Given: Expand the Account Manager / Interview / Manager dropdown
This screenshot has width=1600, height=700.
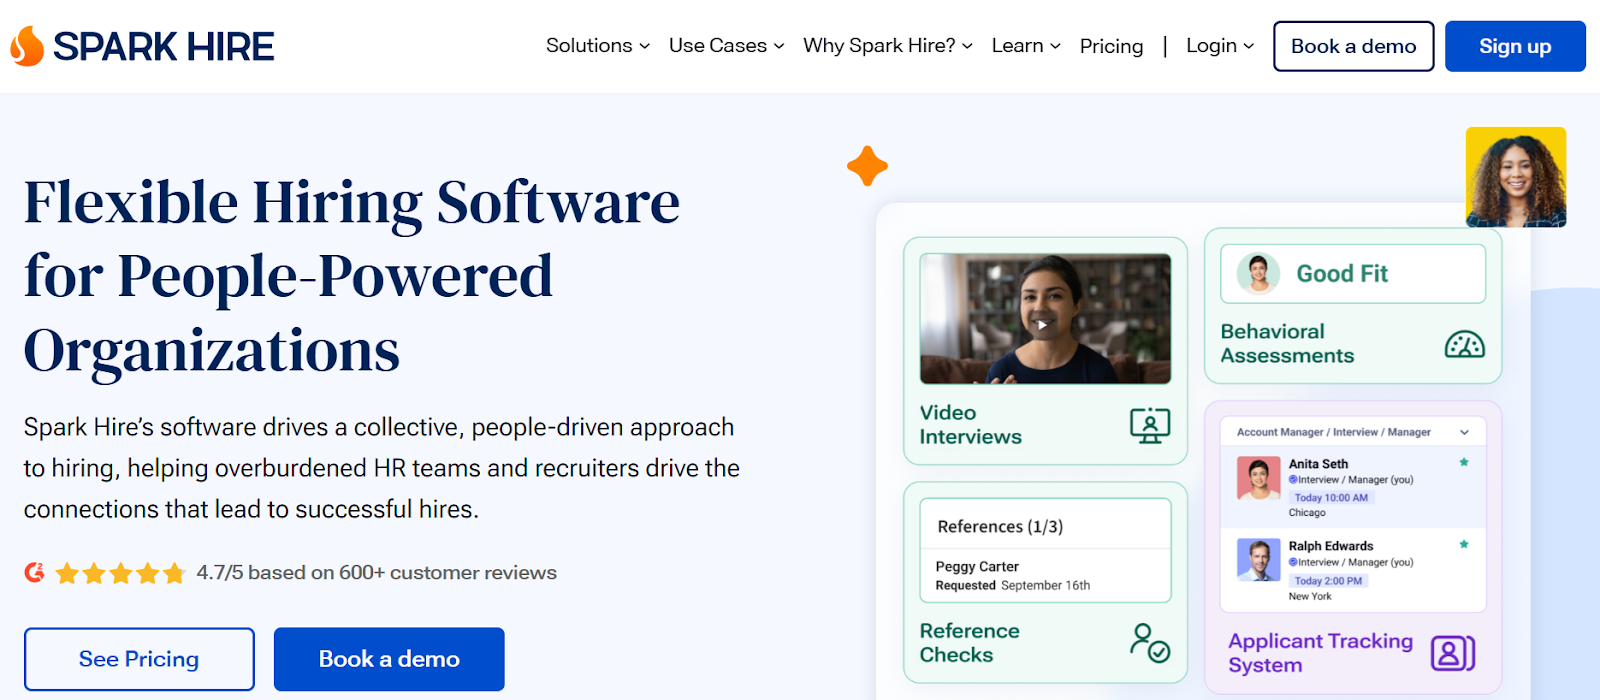Looking at the screenshot, I should pyautogui.click(x=1353, y=432).
